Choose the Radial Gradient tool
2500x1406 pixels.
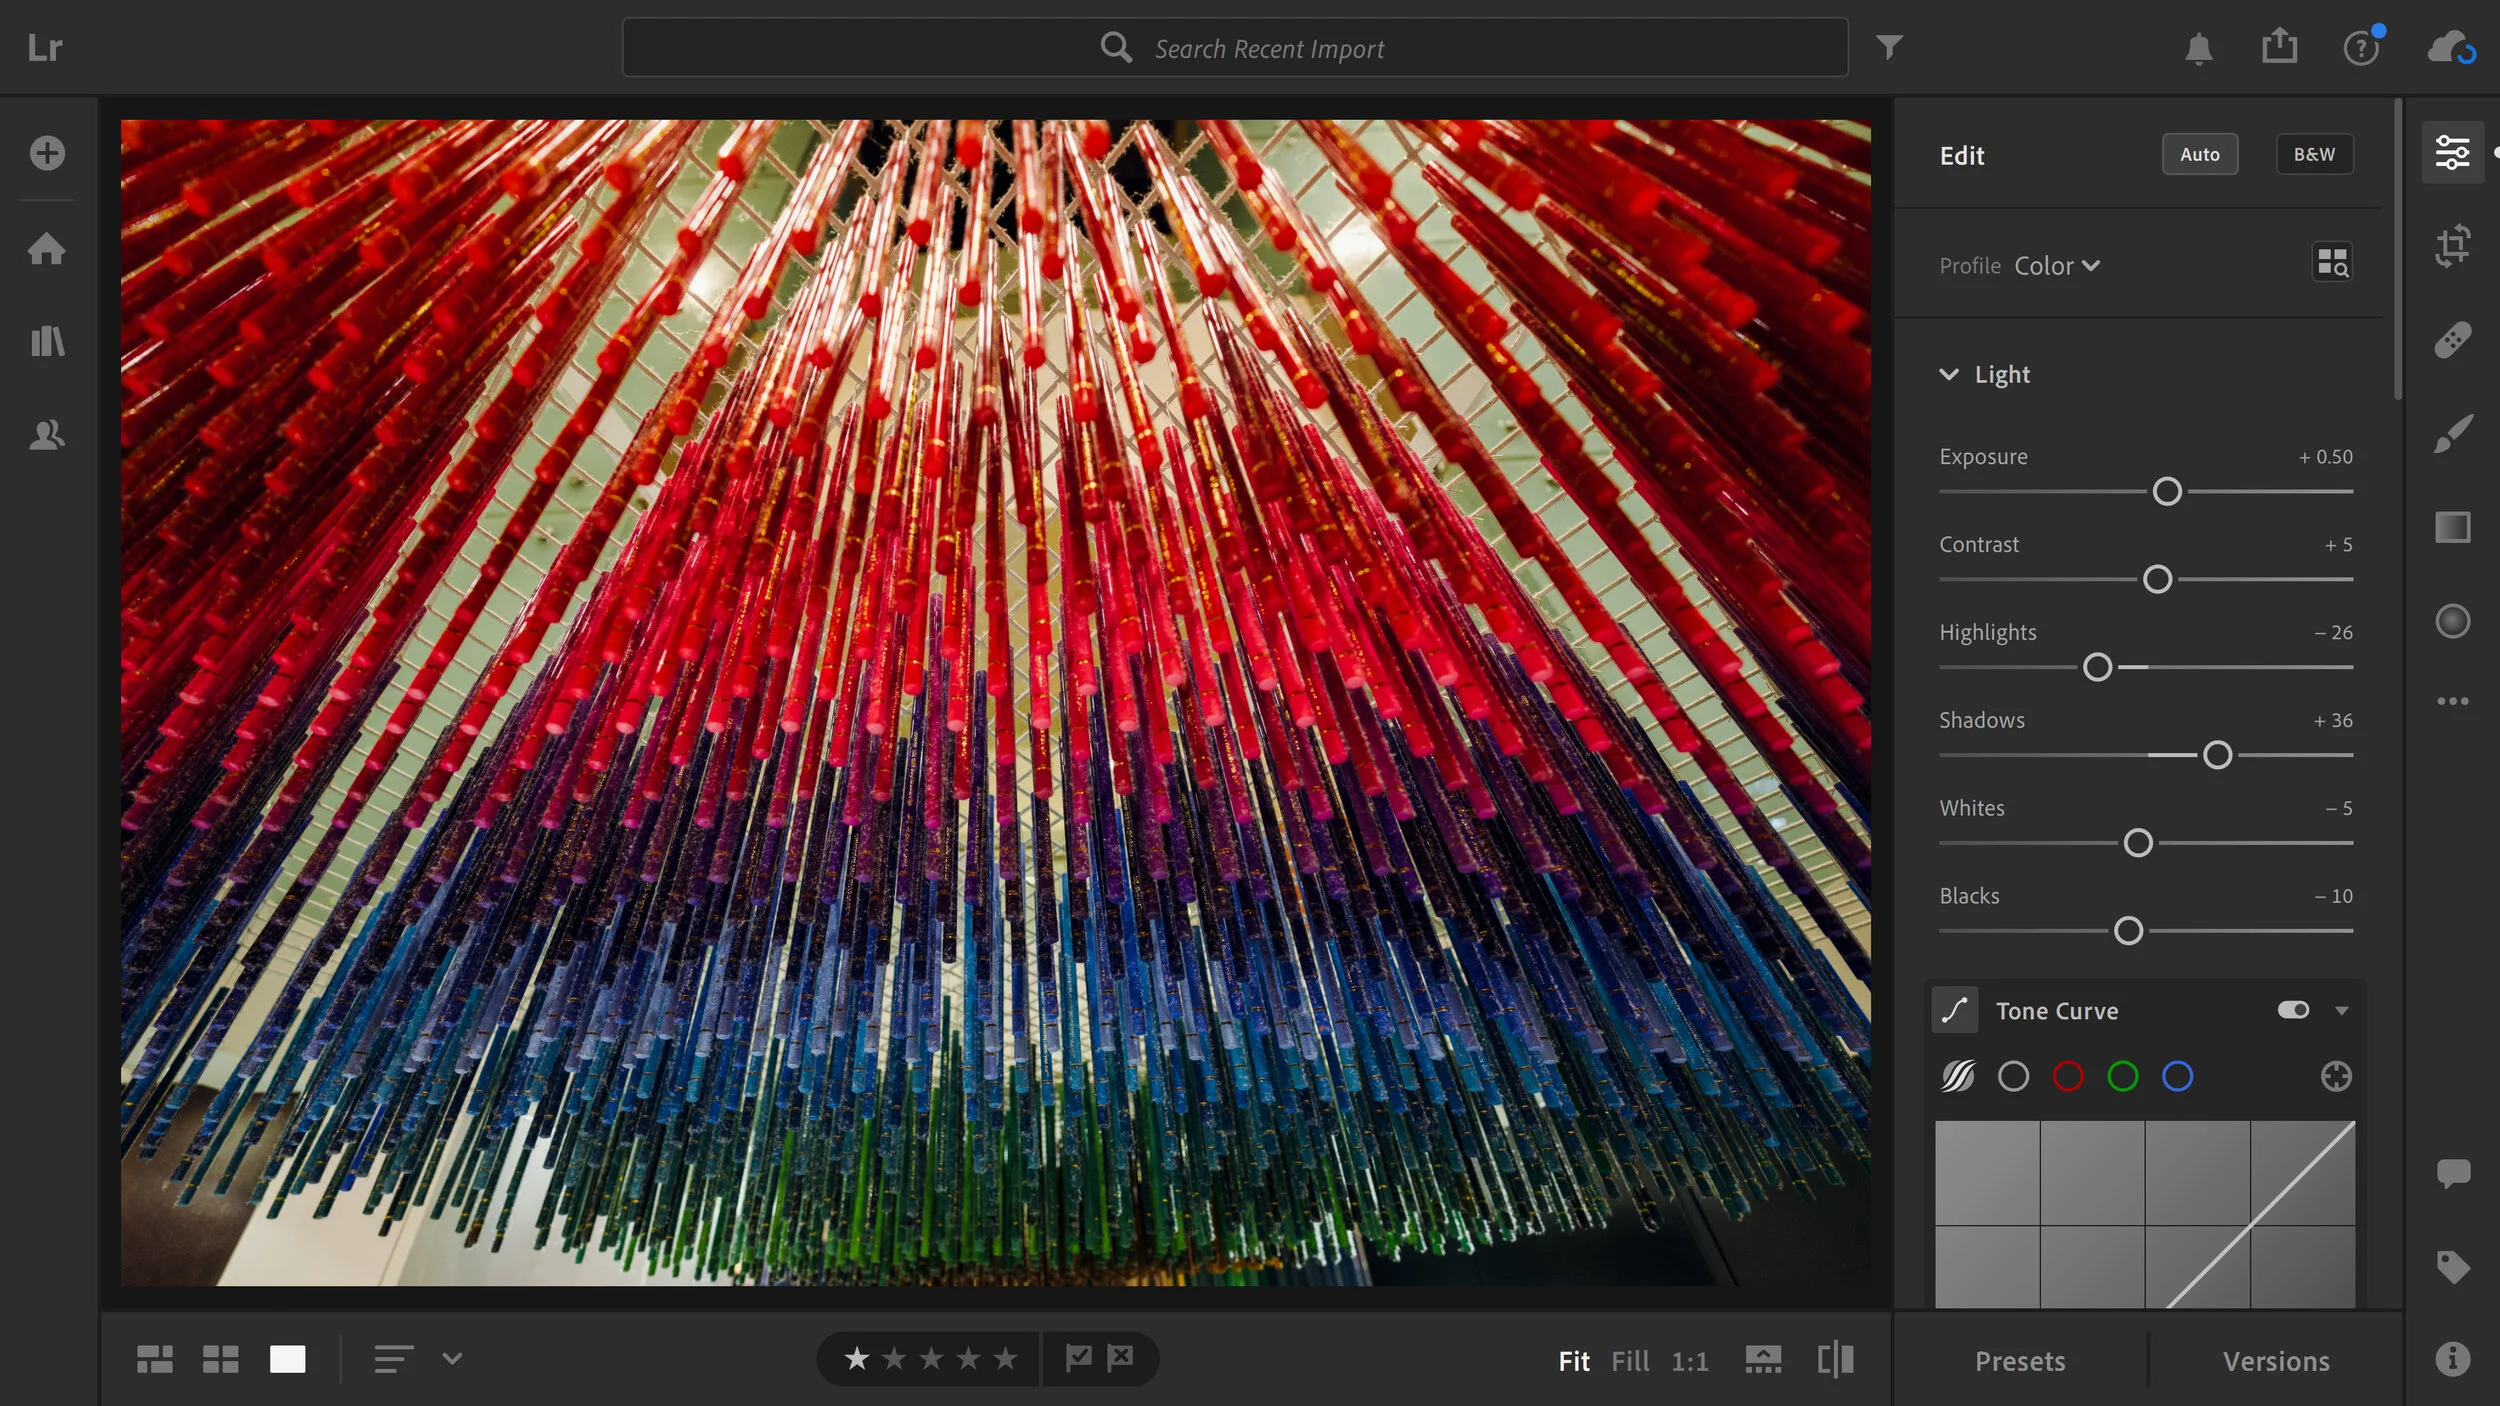tap(2452, 621)
